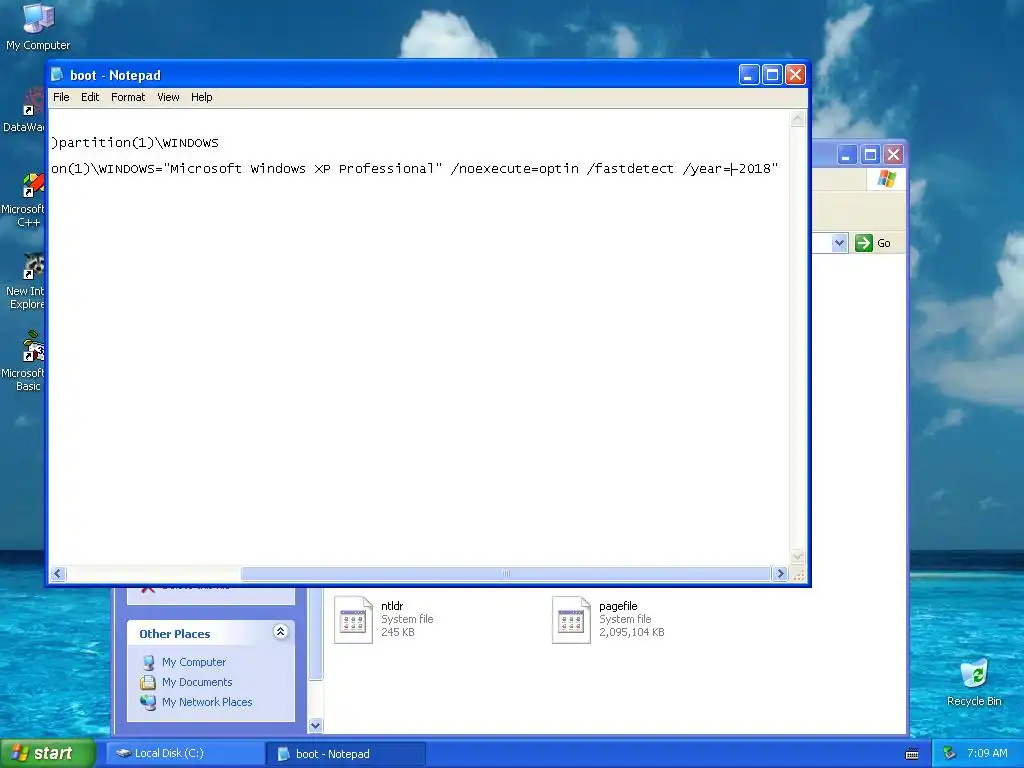
Task: Maximize the Local Disk Explorer window
Action: [870, 155]
